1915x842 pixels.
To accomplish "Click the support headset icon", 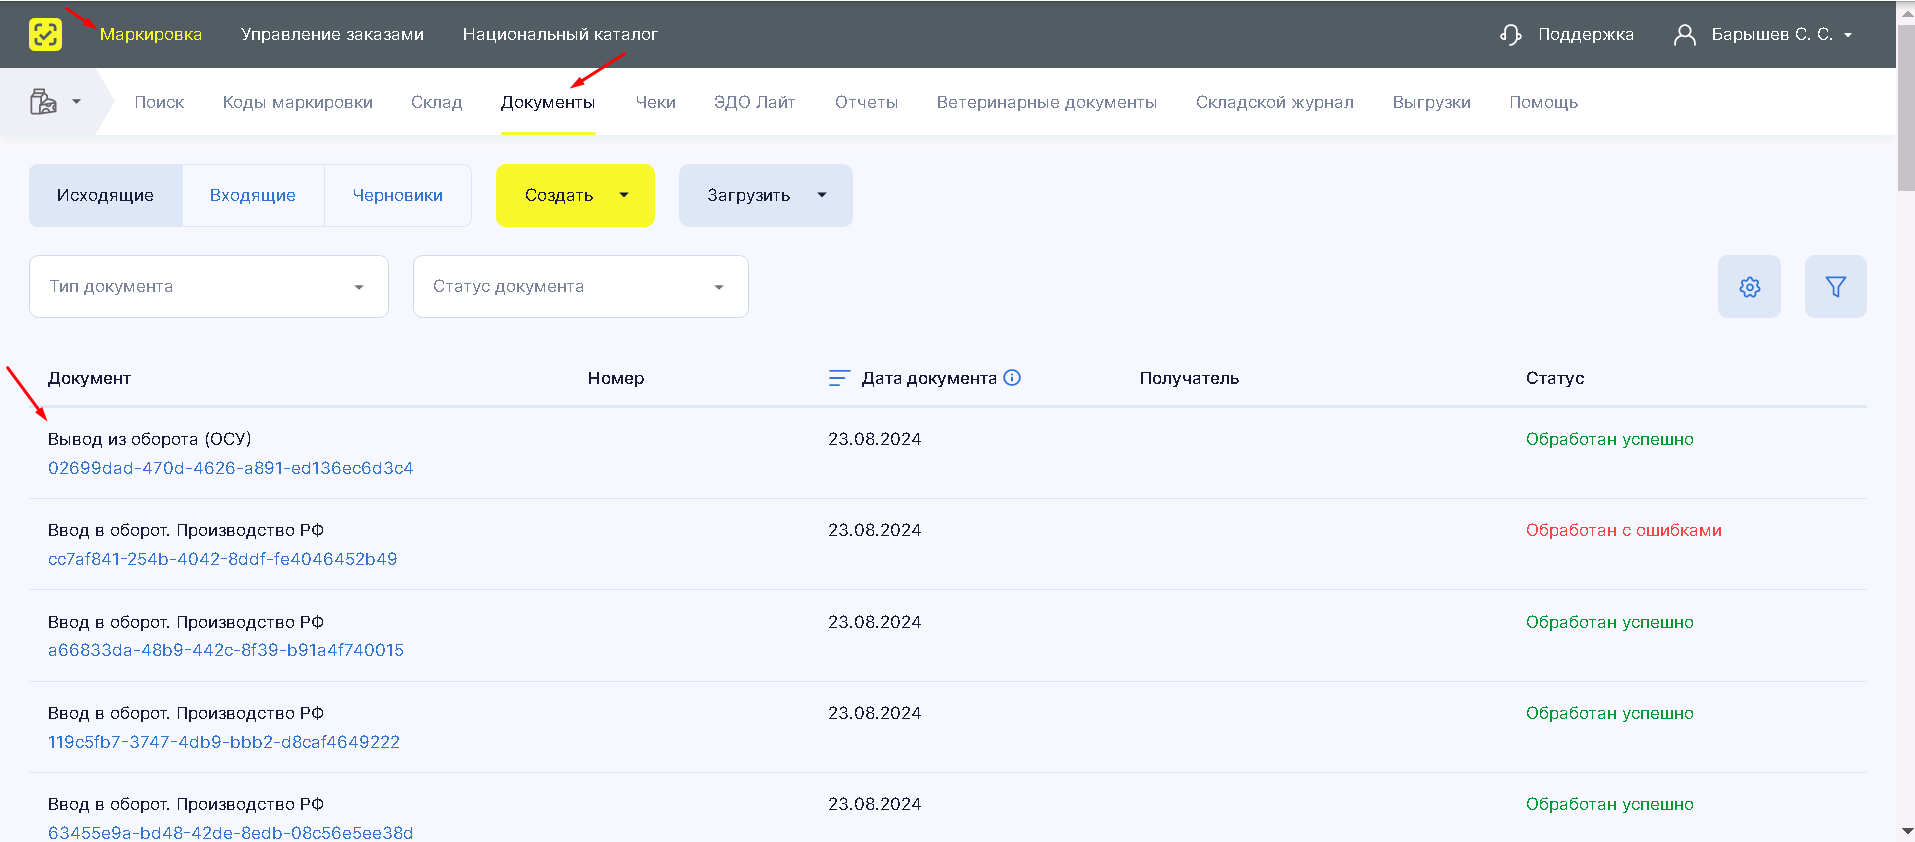I will 1510,35.
